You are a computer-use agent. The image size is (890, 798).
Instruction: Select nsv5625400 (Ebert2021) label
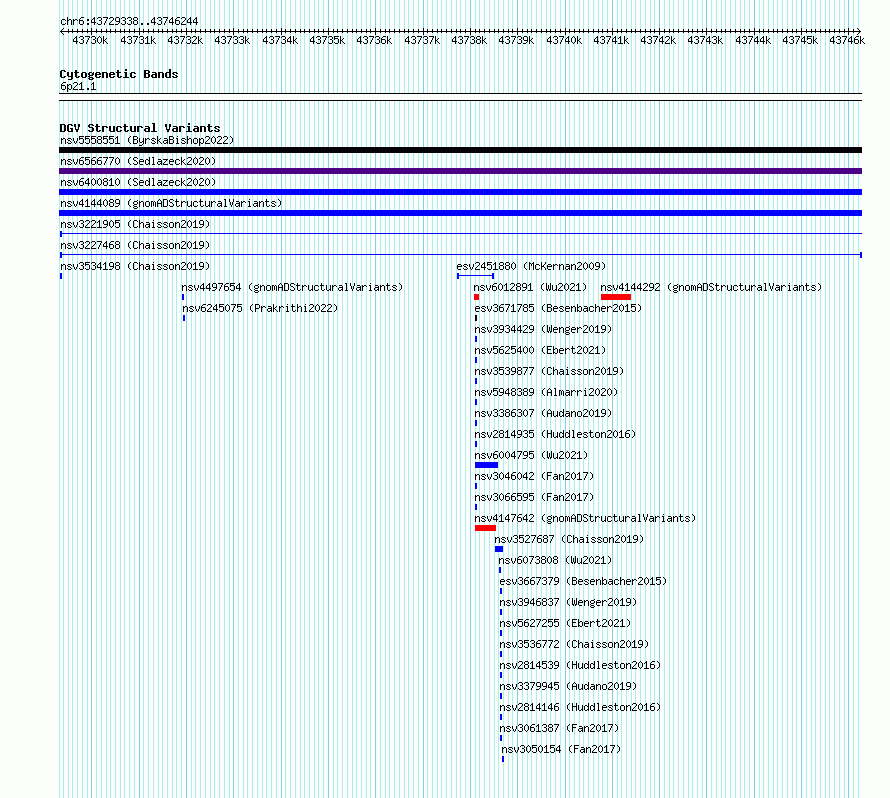coord(540,350)
